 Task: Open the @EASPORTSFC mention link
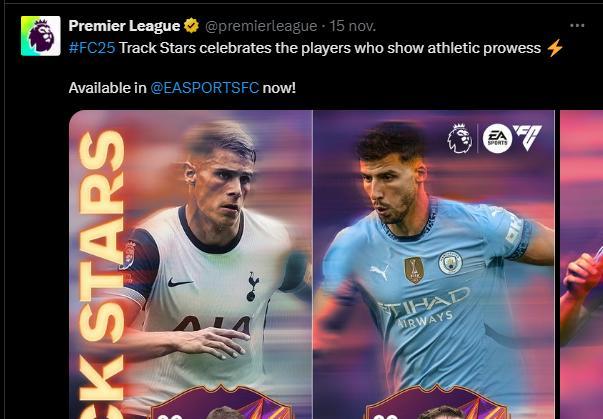click(205, 88)
